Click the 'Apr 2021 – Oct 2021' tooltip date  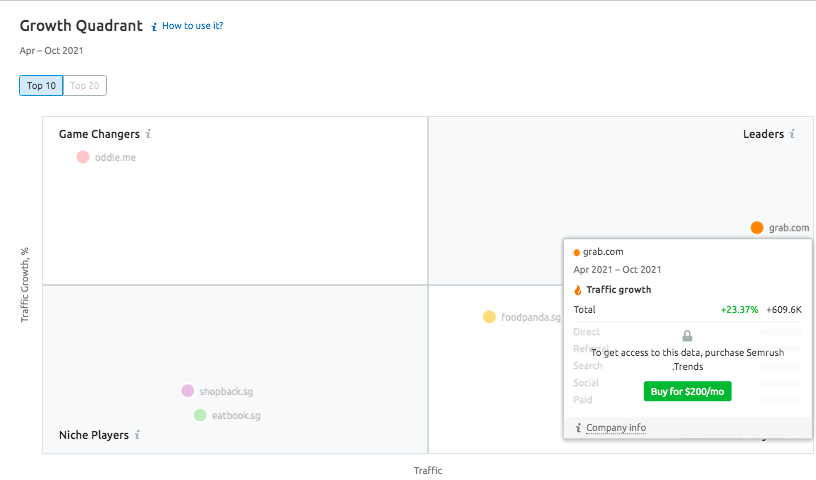pyautogui.click(x=617, y=270)
